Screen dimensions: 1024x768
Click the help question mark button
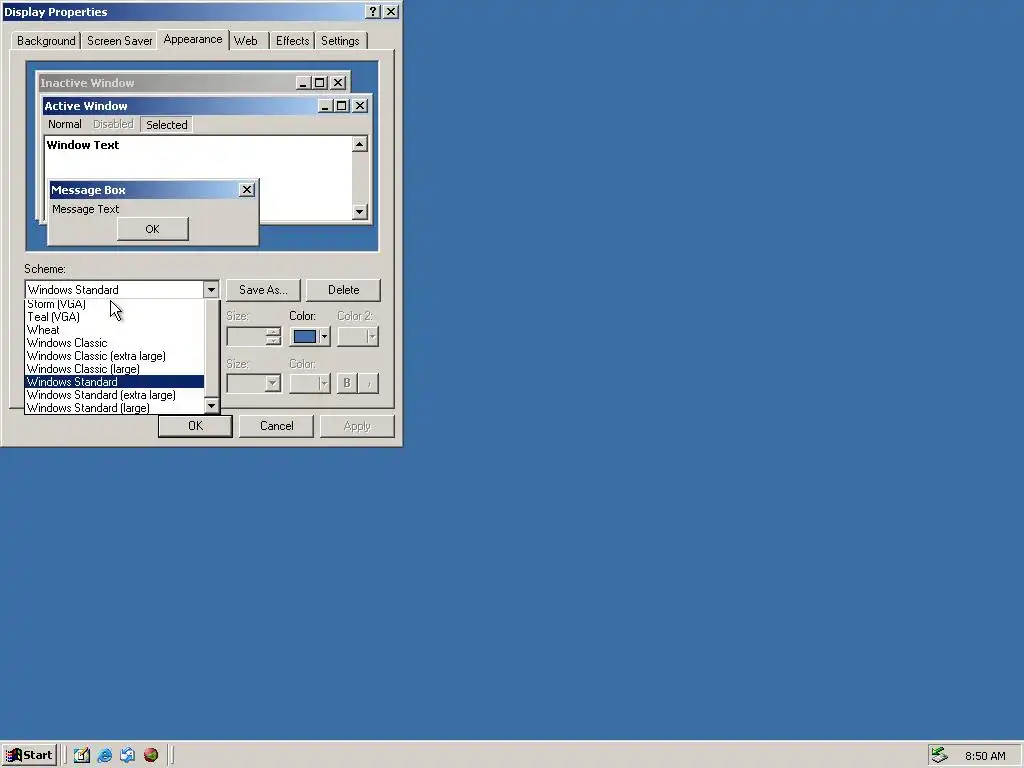[x=372, y=12]
